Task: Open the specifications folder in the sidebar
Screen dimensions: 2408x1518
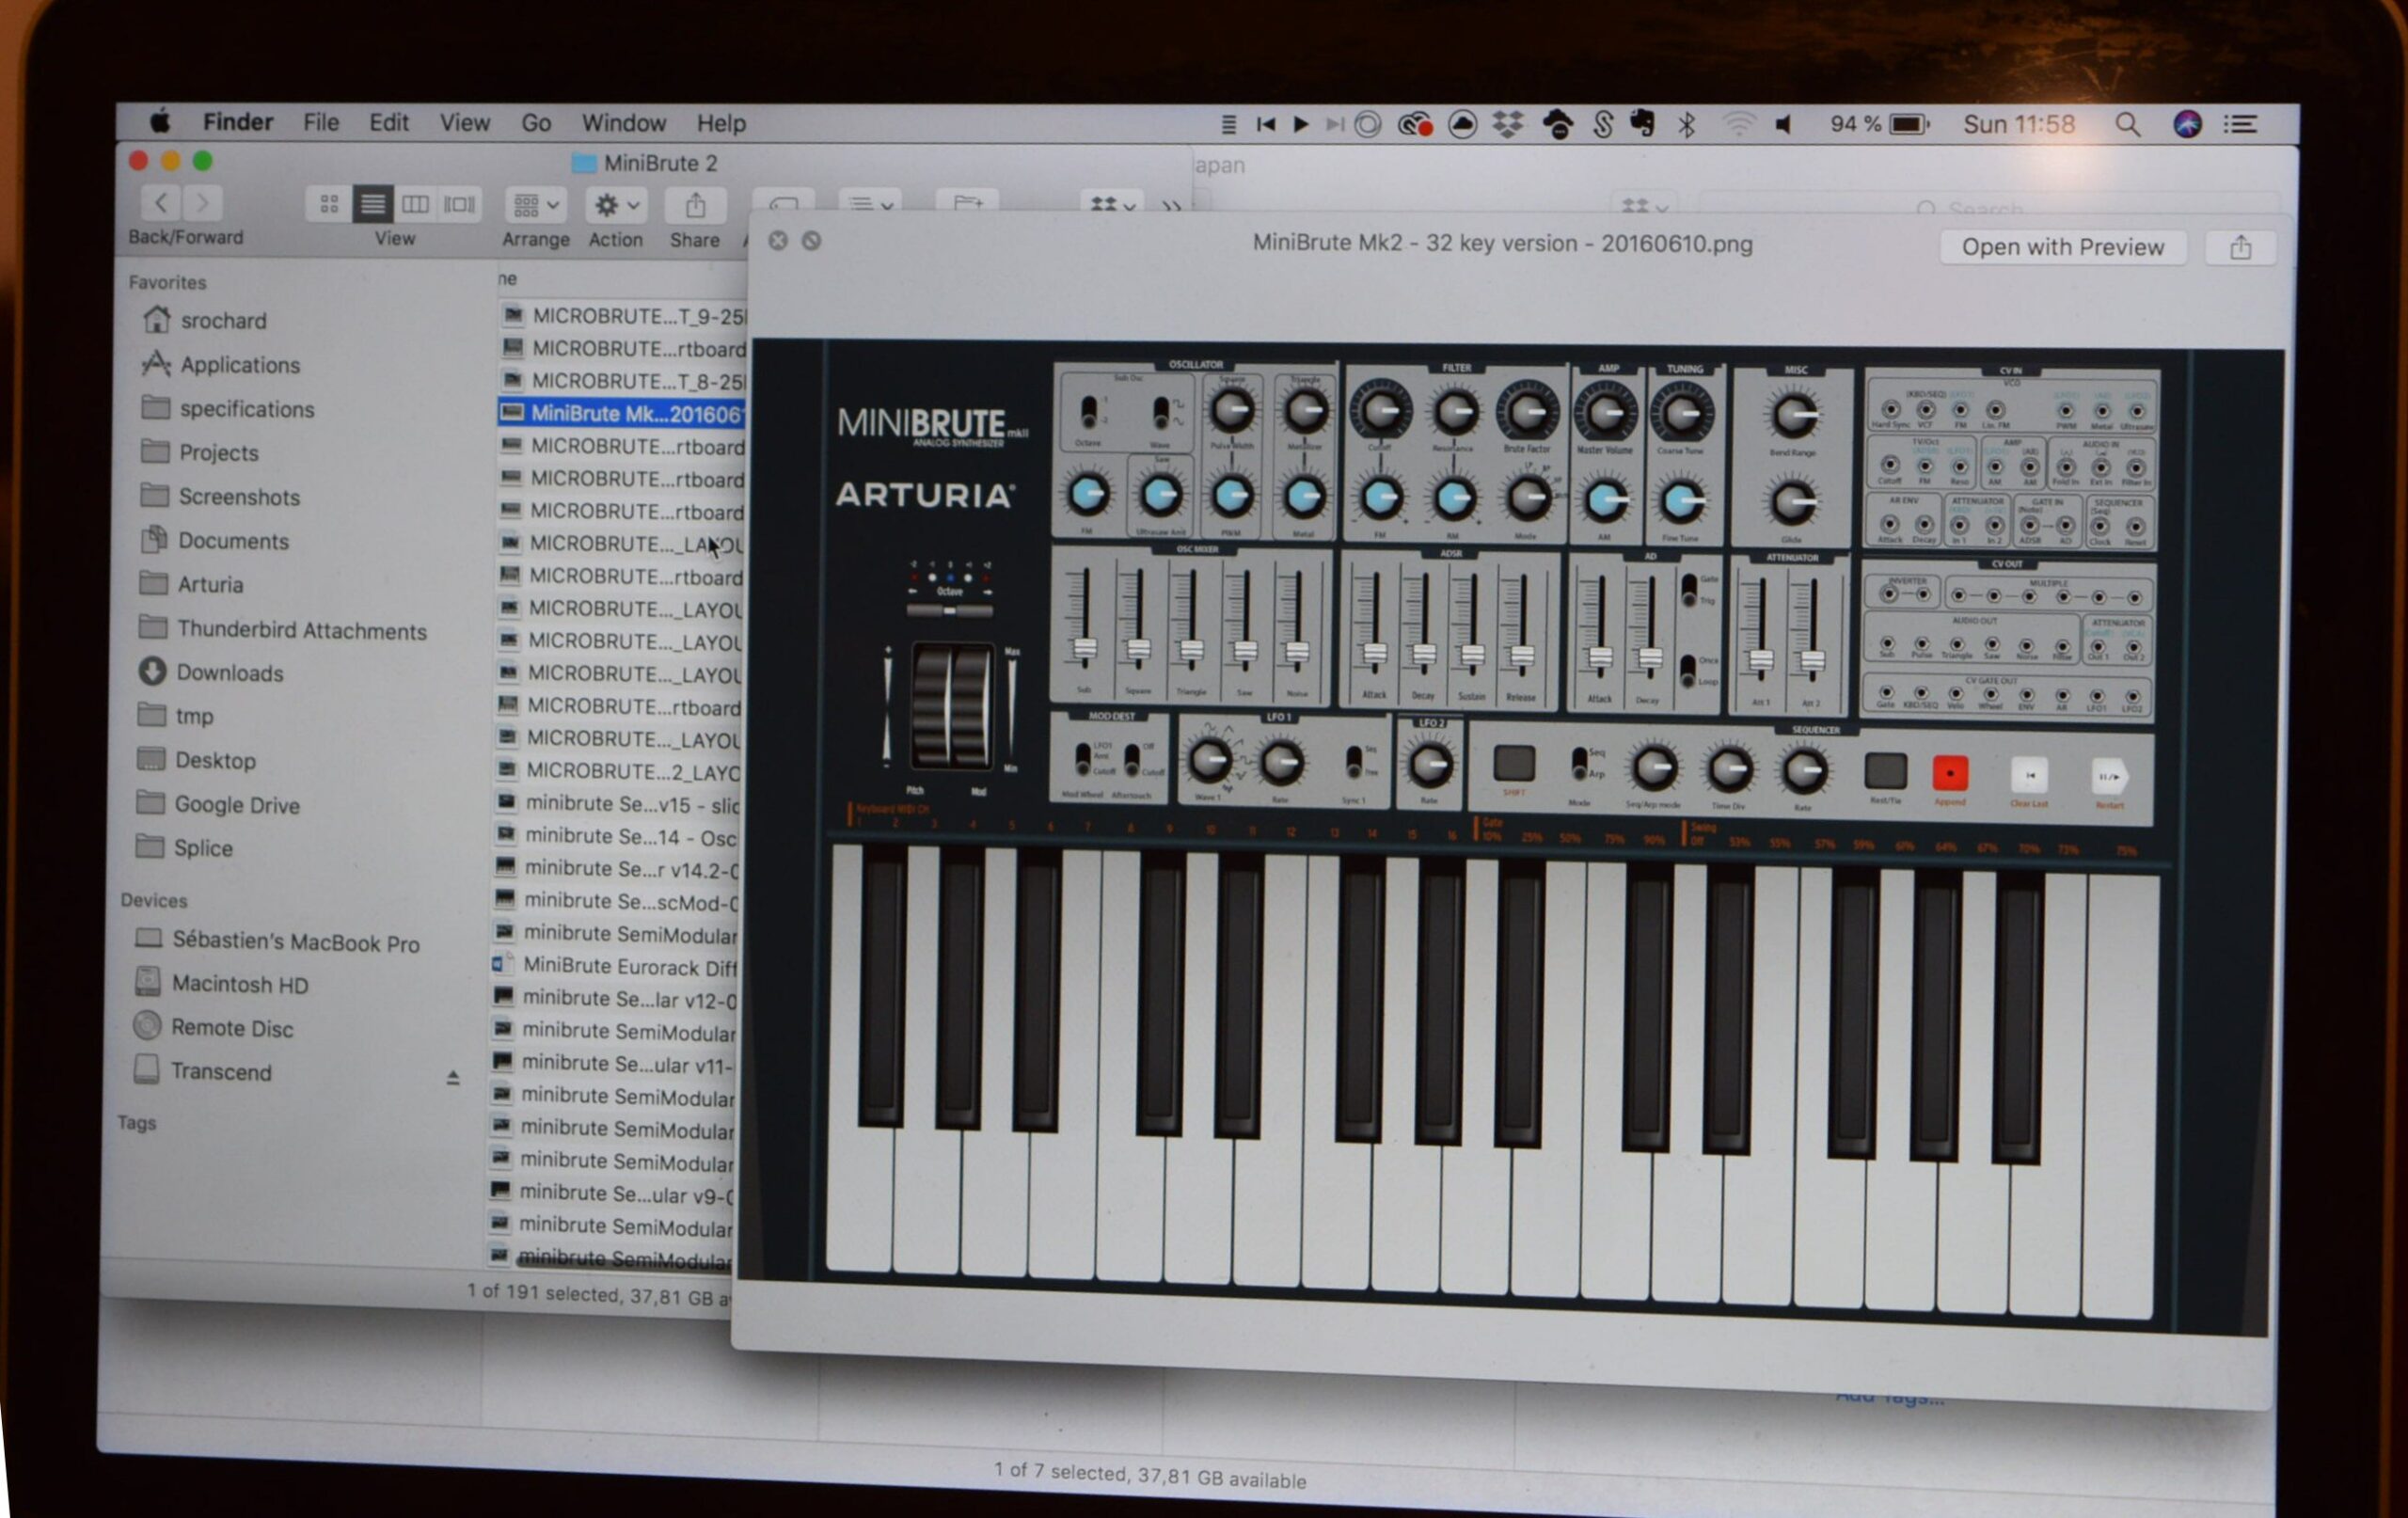Action: pos(246,408)
